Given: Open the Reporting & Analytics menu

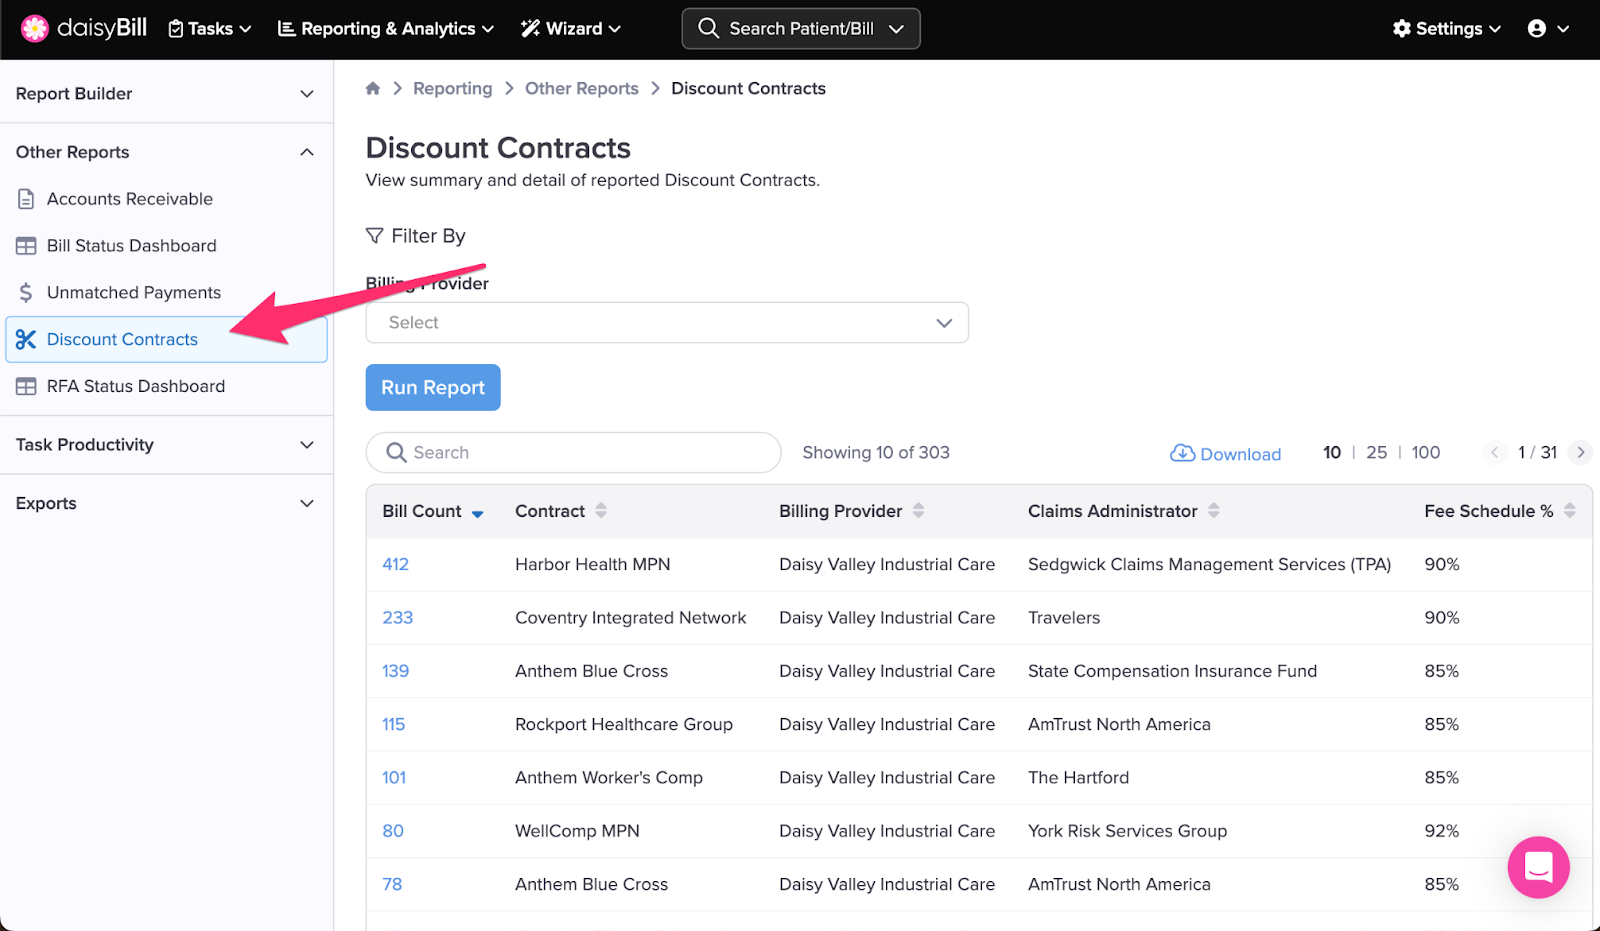Looking at the screenshot, I should (x=386, y=29).
